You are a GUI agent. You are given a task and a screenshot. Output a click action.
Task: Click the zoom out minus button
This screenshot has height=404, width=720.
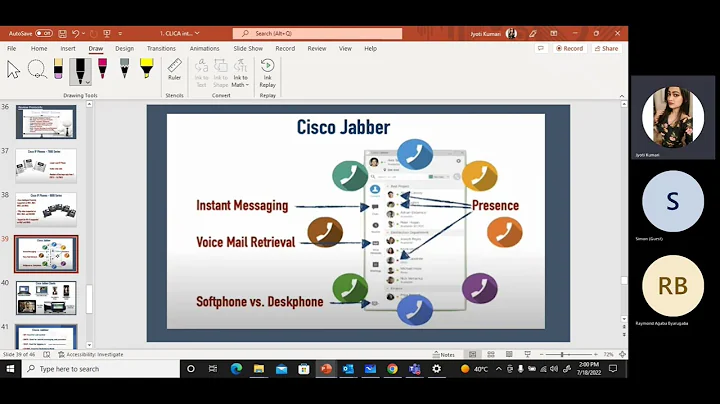541,354
